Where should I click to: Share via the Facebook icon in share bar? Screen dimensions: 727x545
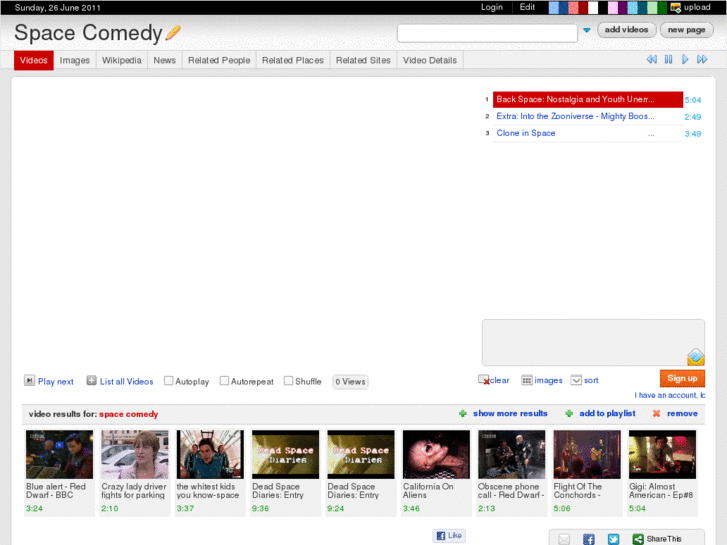(589, 539)
